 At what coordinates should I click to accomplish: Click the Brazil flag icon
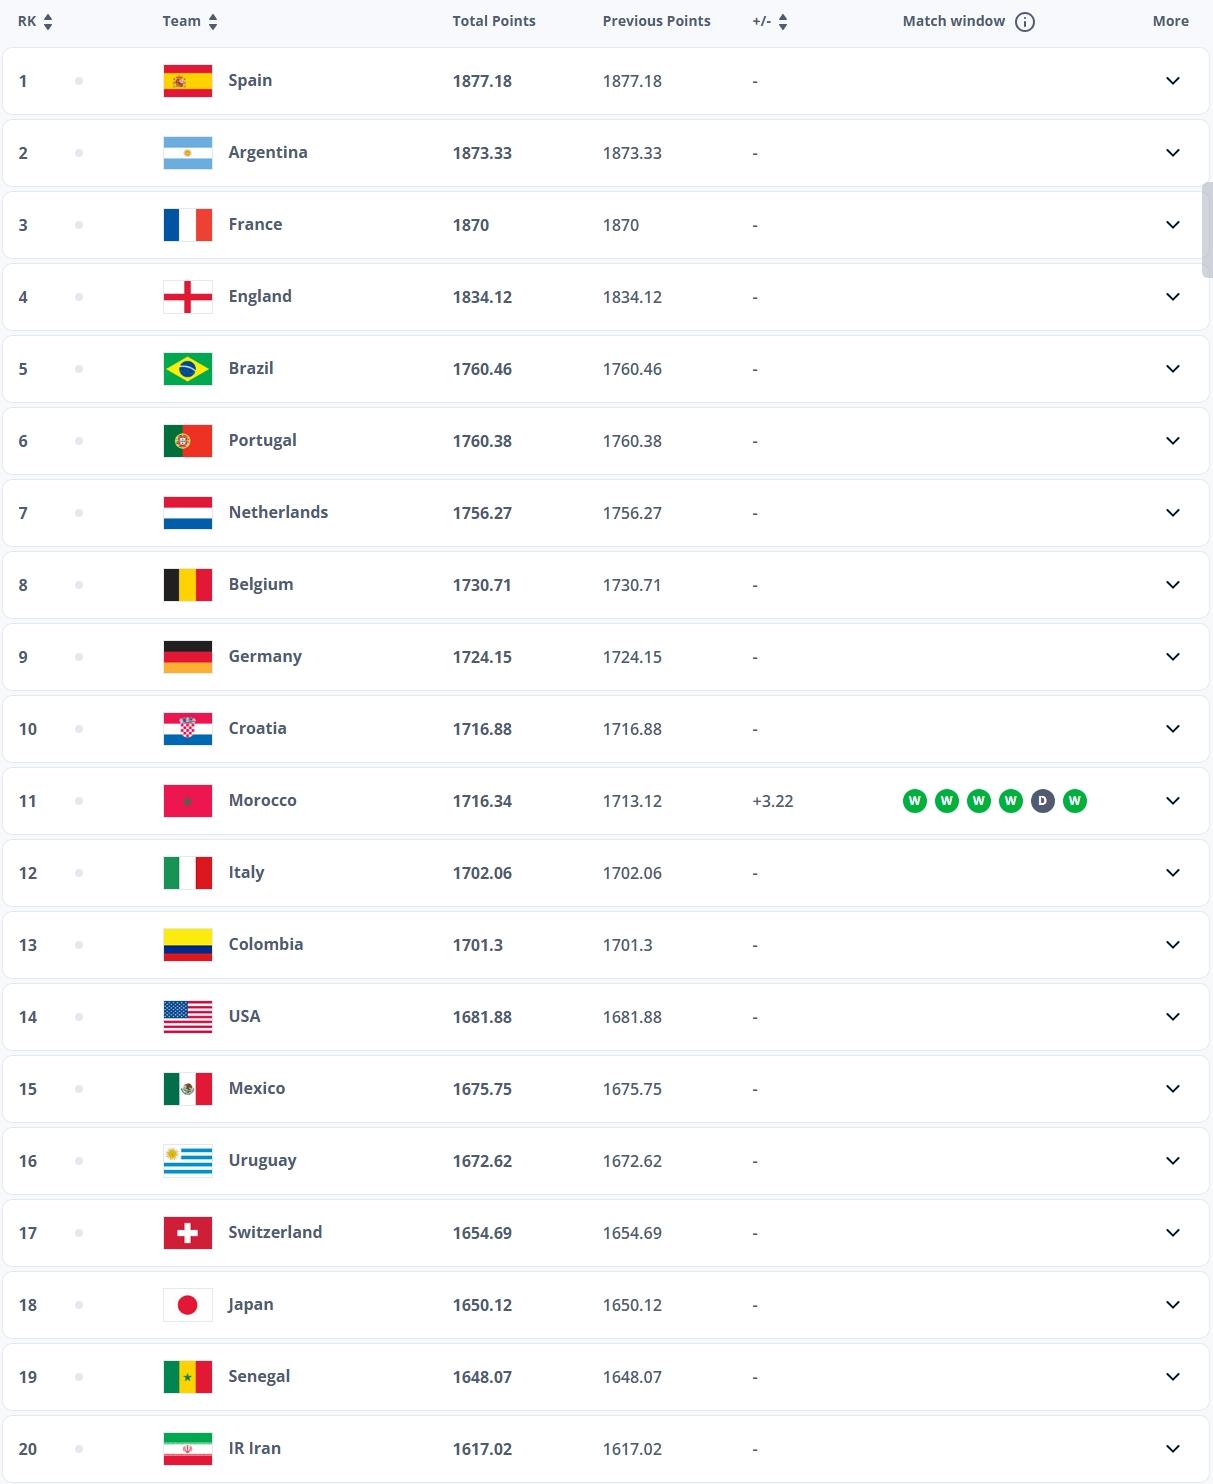click(188, 369)
